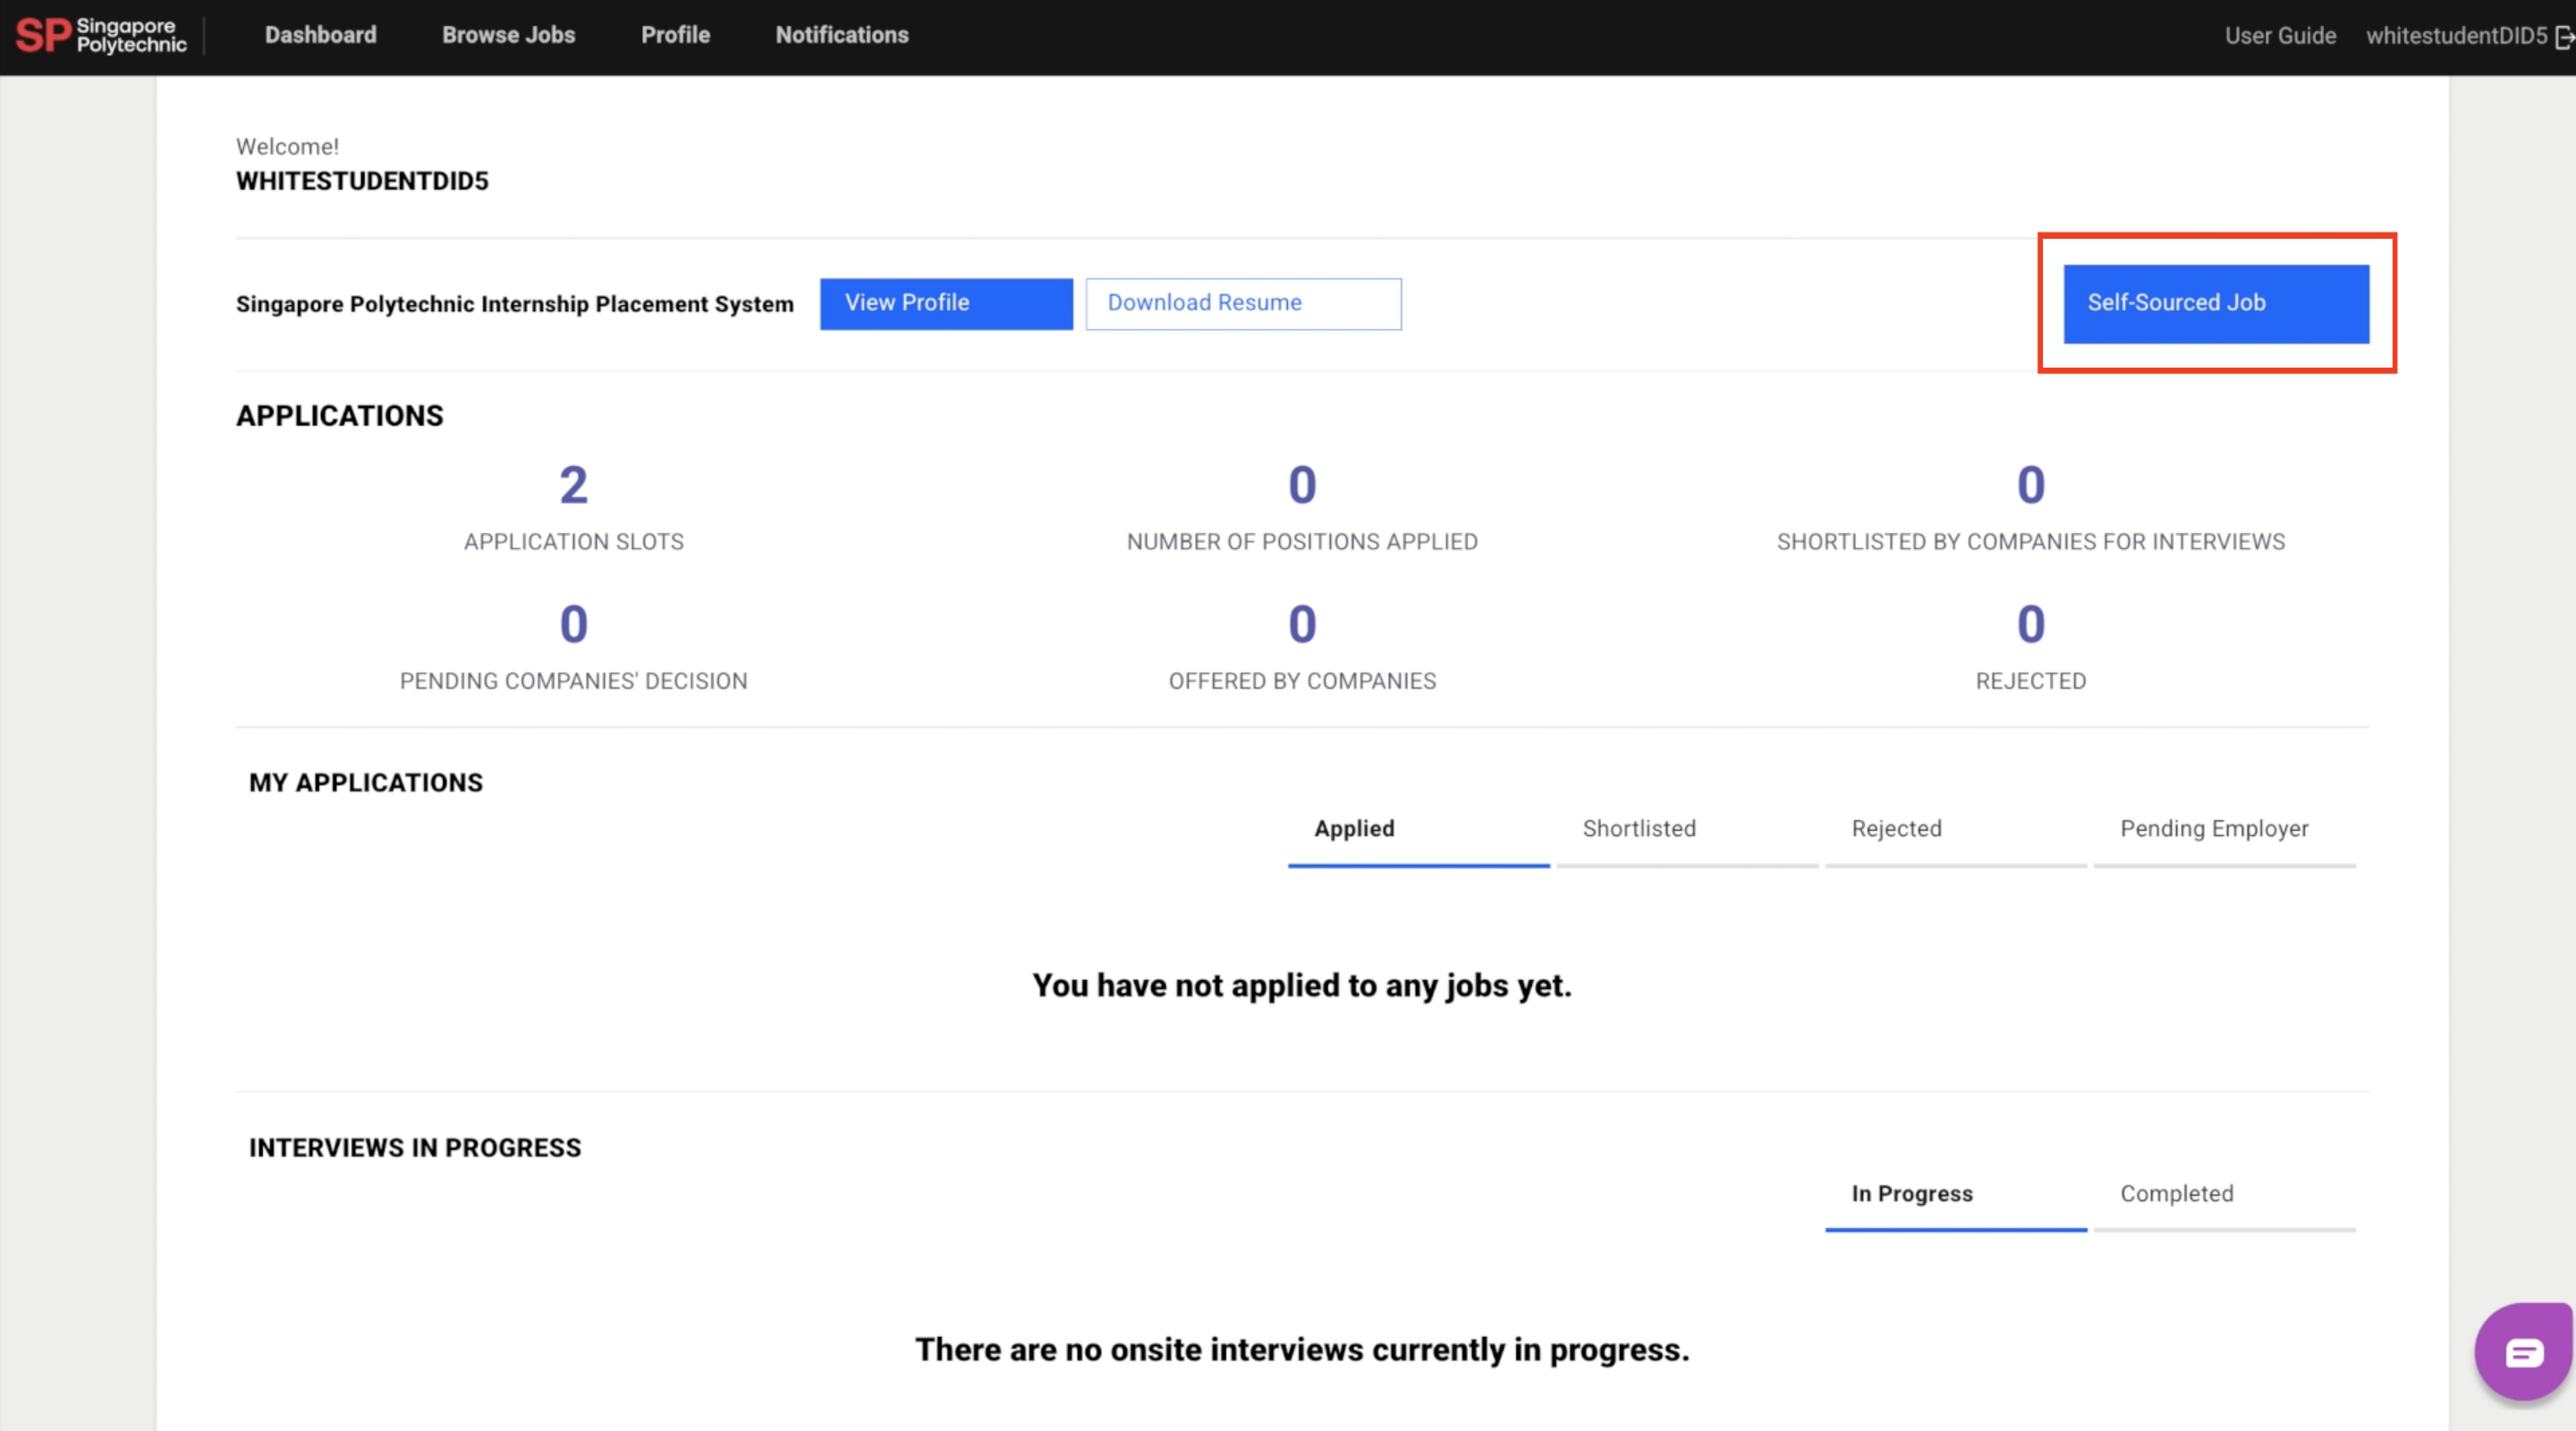This screenshot has width=2576, height=1431.
Task: Click the APPLICATIONS section heading
Action: coord(339,416)
